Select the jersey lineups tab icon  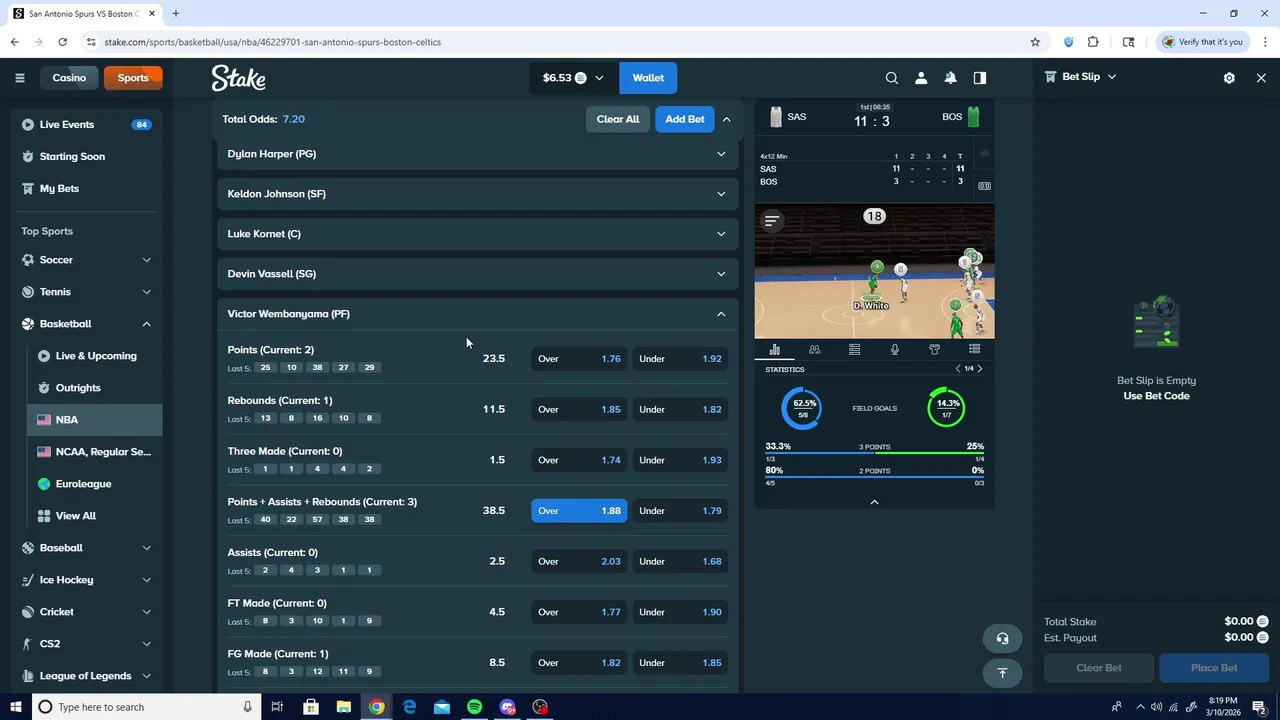coord(934,349)
